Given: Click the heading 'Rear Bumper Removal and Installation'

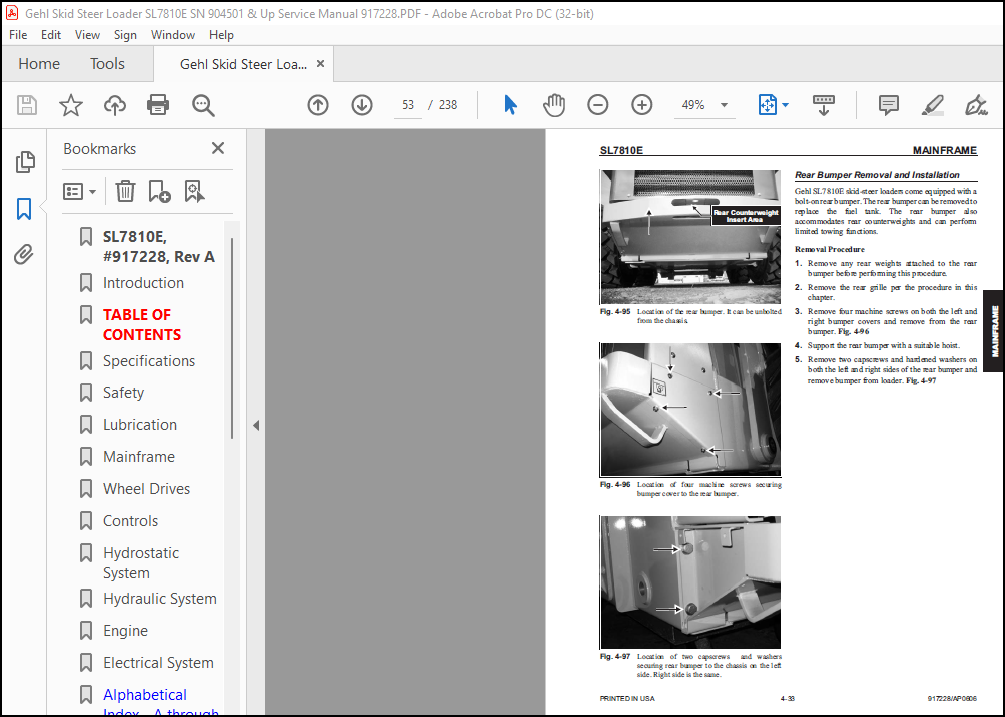Looking at the screenshot, I should click(x=877, y=175).
